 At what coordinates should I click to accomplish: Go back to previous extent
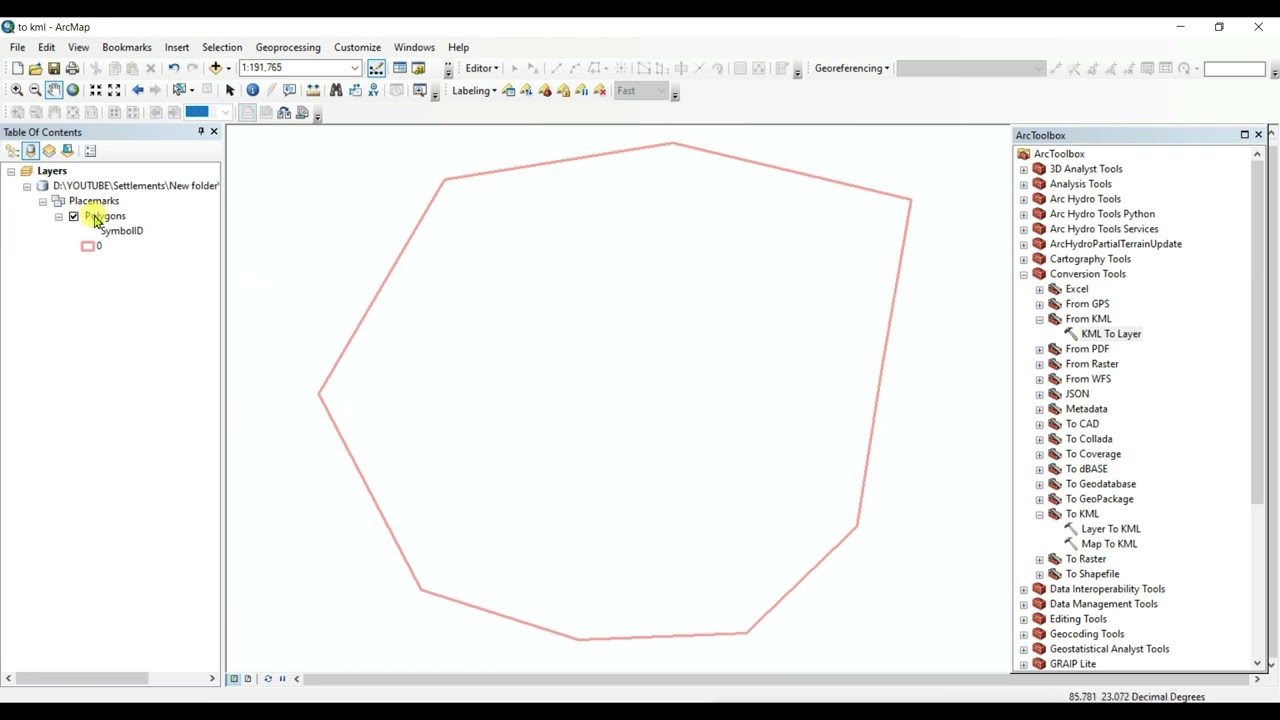point(138,90)
